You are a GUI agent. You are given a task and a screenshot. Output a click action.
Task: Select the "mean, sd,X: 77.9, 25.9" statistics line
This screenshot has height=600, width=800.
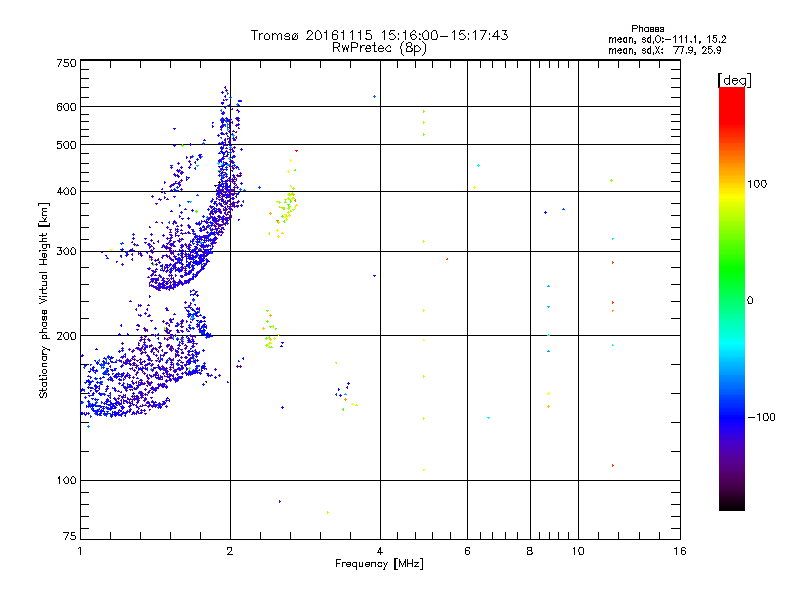pos(664,50)
